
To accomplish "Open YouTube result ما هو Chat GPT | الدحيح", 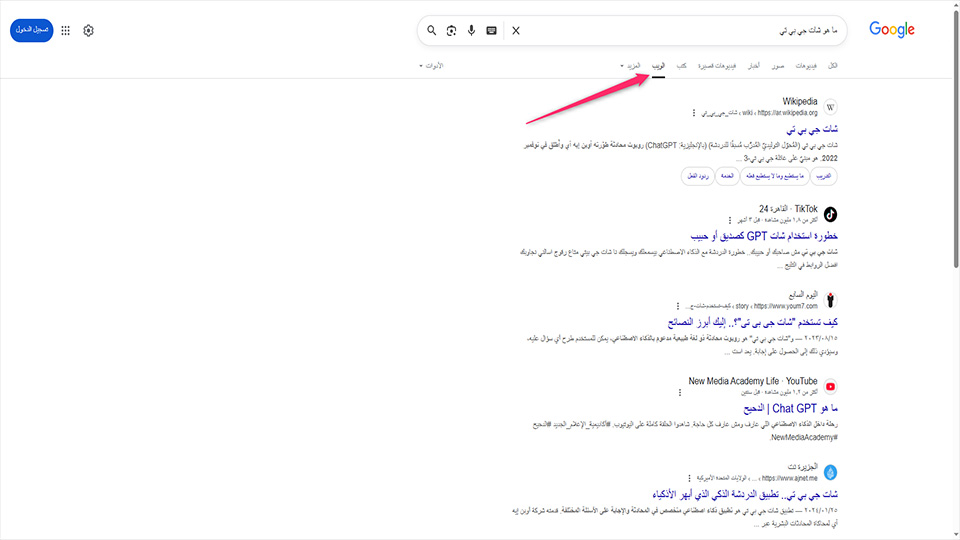I will pyautogui.click(x=790, y=408).
